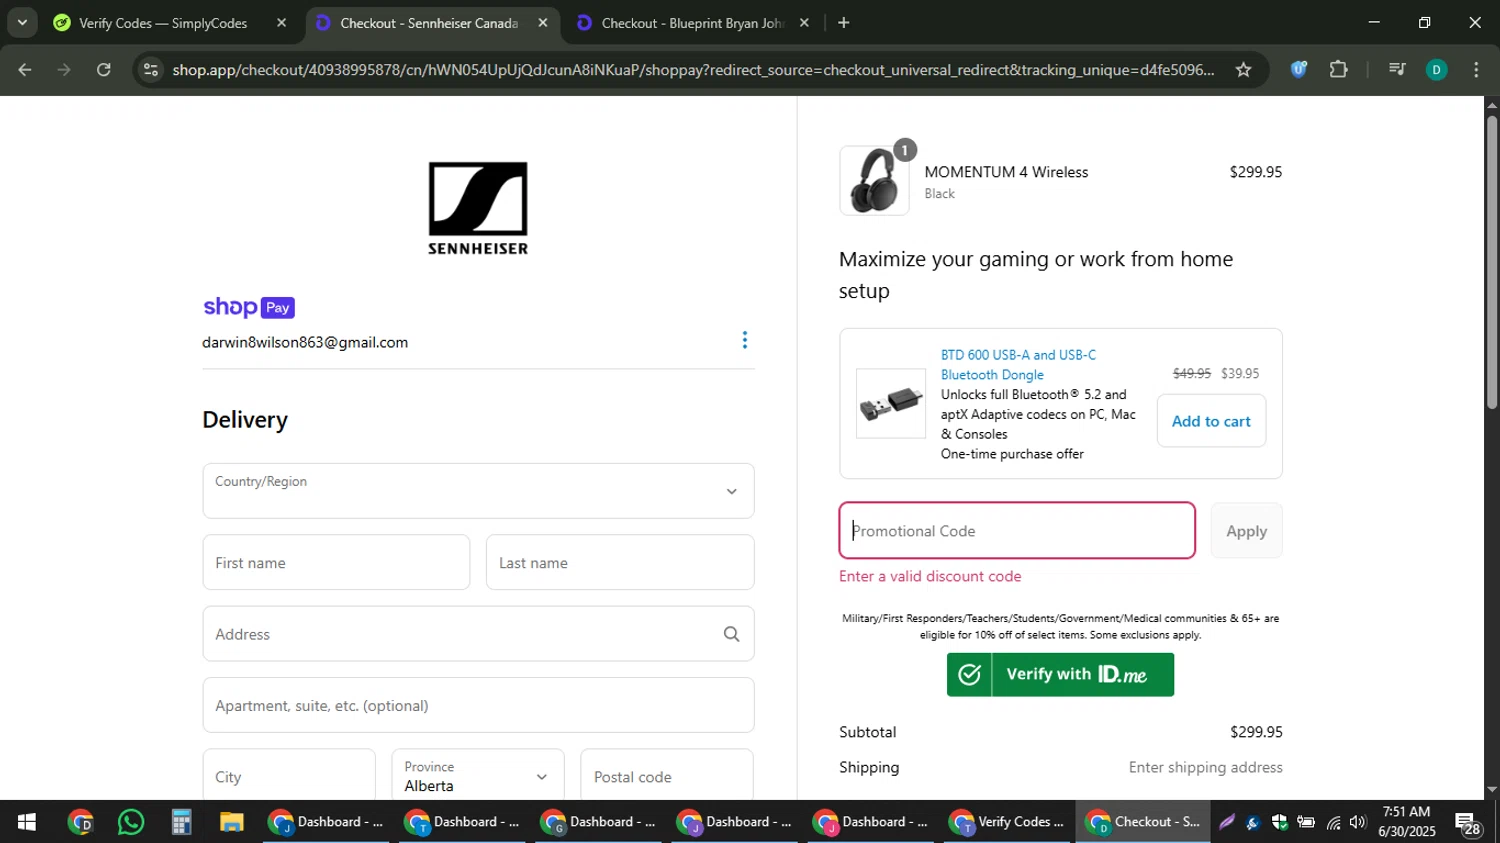Switch to Verify Codes taskbar window
Screen dimensions: 1500x843
[1007, 822]
